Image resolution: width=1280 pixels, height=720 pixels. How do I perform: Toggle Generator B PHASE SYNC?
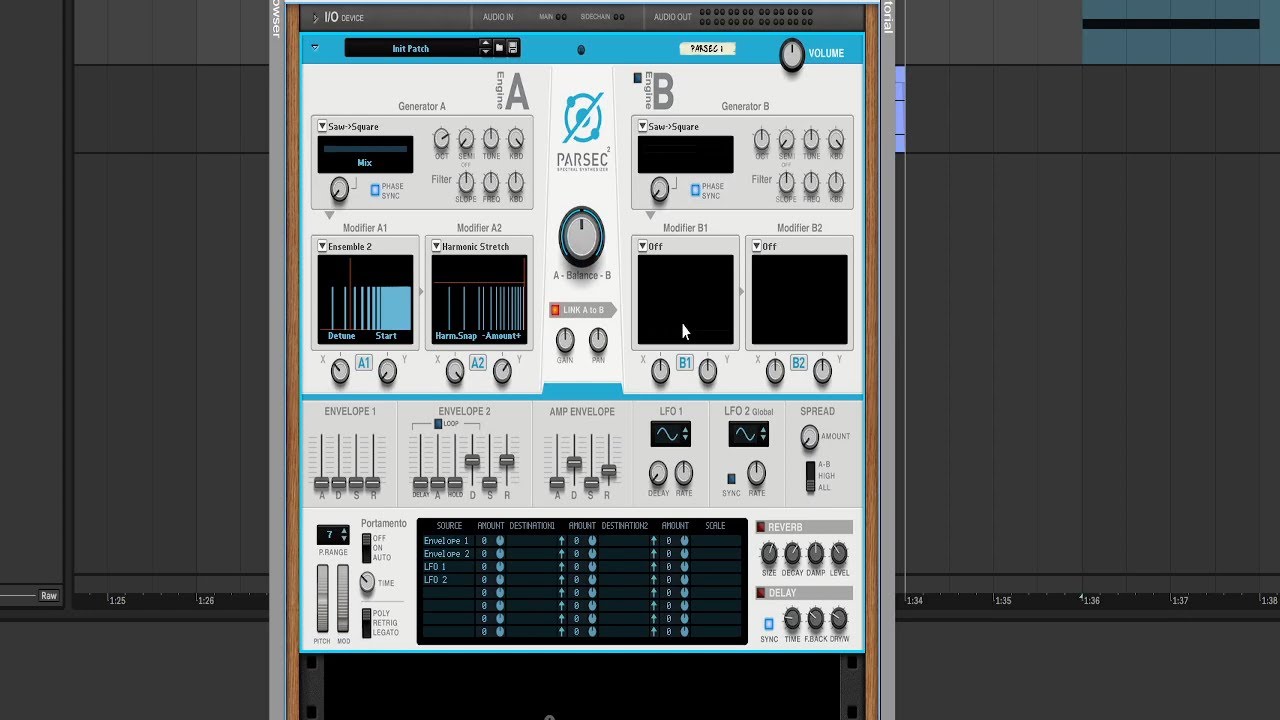click(x=695, y=189)
